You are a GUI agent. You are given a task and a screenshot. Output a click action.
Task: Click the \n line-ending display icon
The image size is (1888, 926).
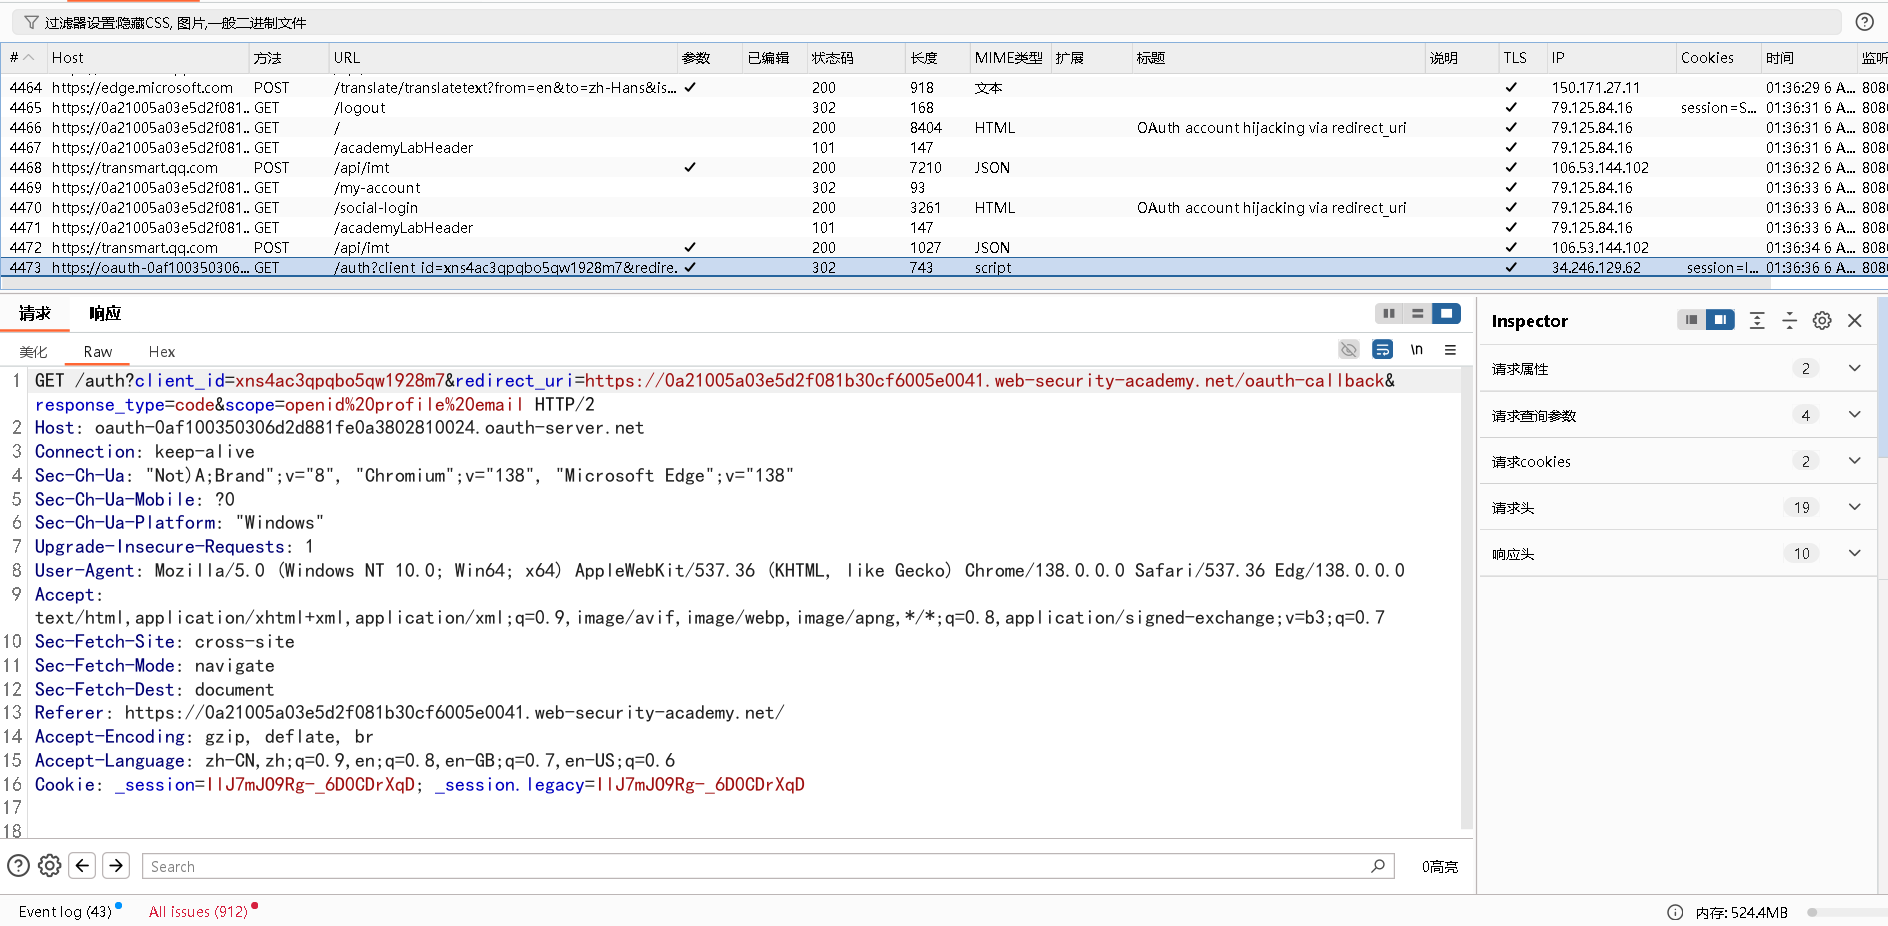[x=1417, y=350]
